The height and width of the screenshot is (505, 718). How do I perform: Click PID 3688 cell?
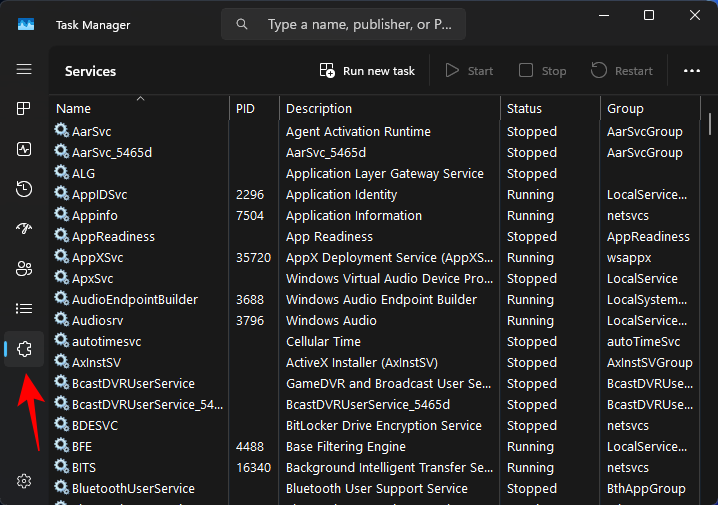(x=250, y=300)
